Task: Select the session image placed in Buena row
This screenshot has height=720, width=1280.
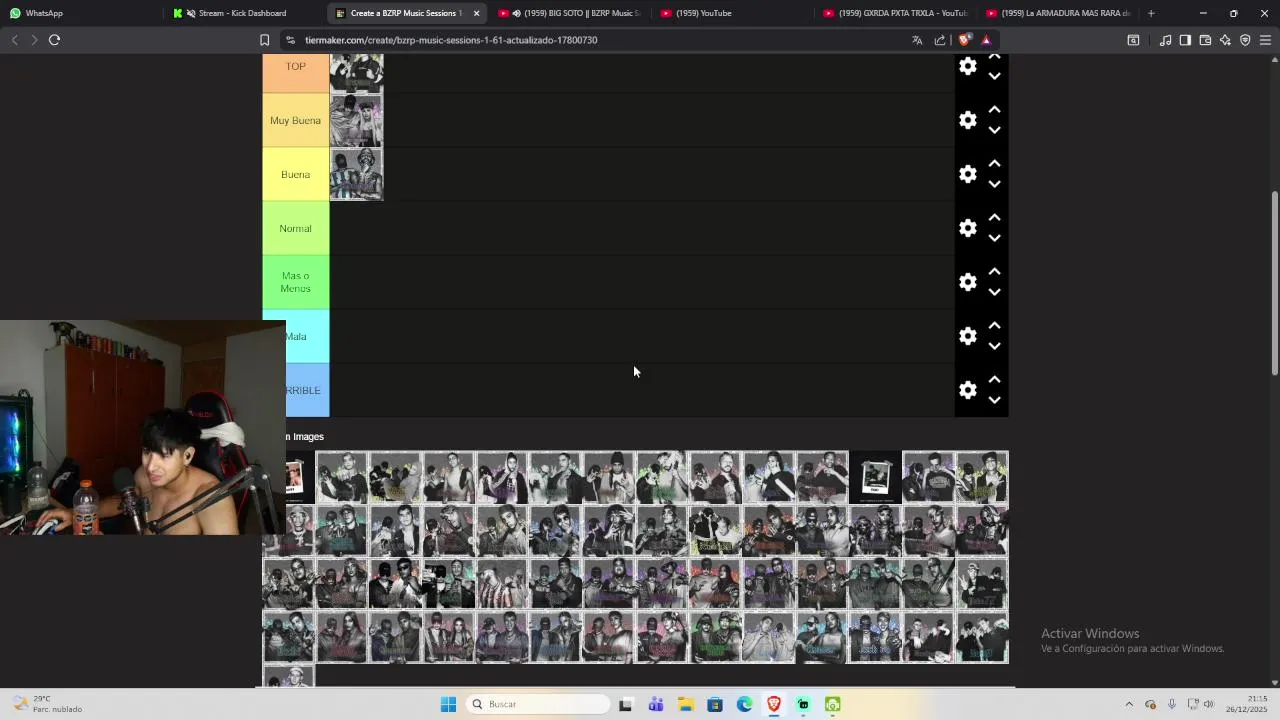Action: click(x=356, y=174)
